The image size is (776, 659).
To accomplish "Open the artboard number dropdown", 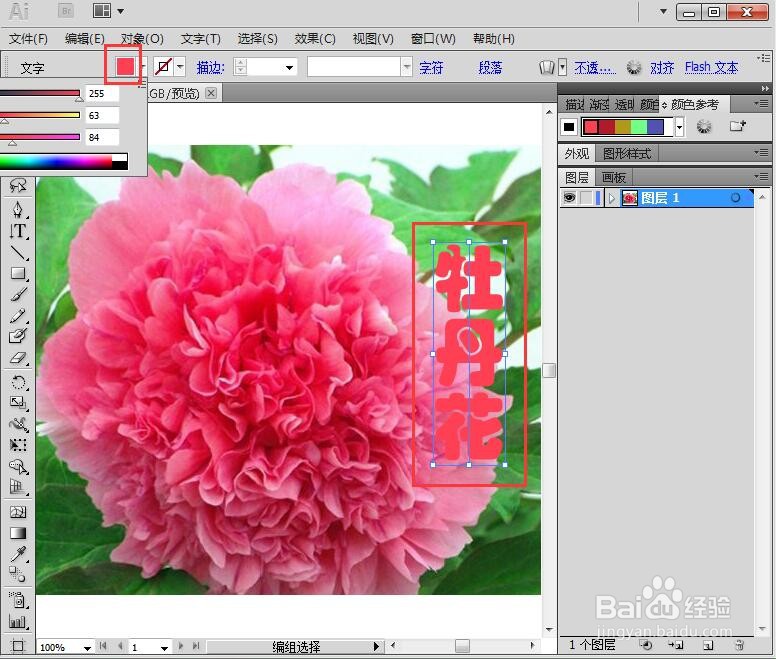I will point(164,647).
